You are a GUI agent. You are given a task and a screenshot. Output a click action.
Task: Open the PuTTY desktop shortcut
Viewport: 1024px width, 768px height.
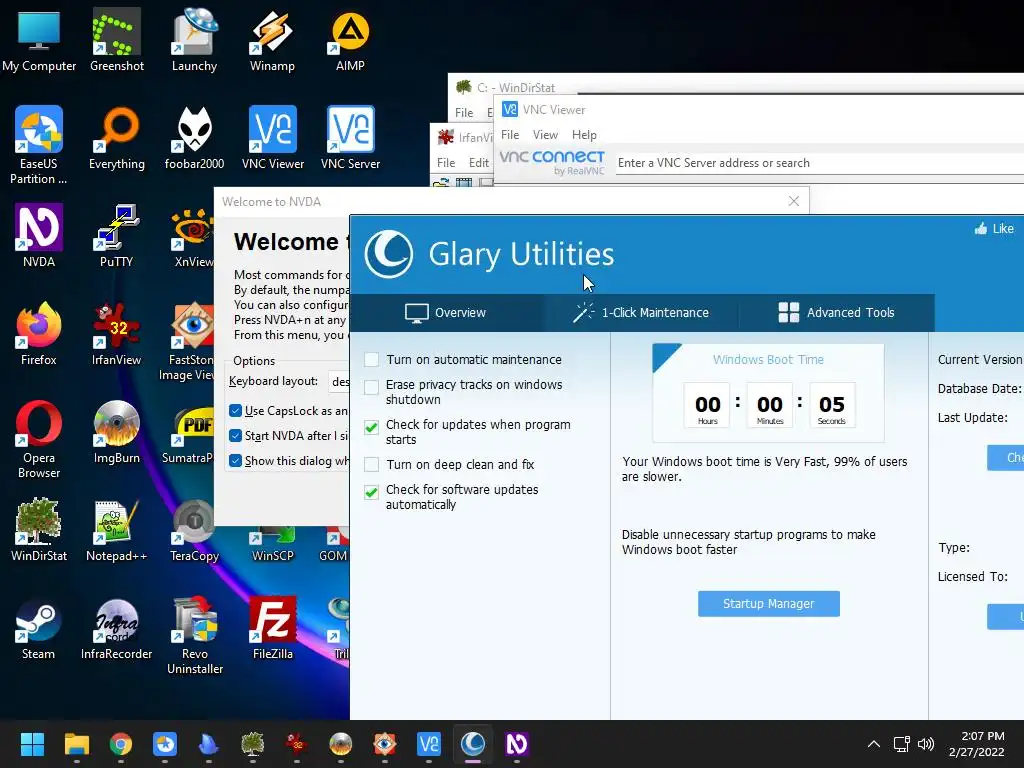coord(116,236)
